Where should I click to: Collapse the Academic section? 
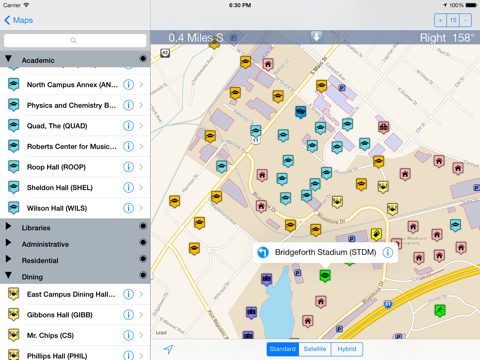tap(8, 59)
